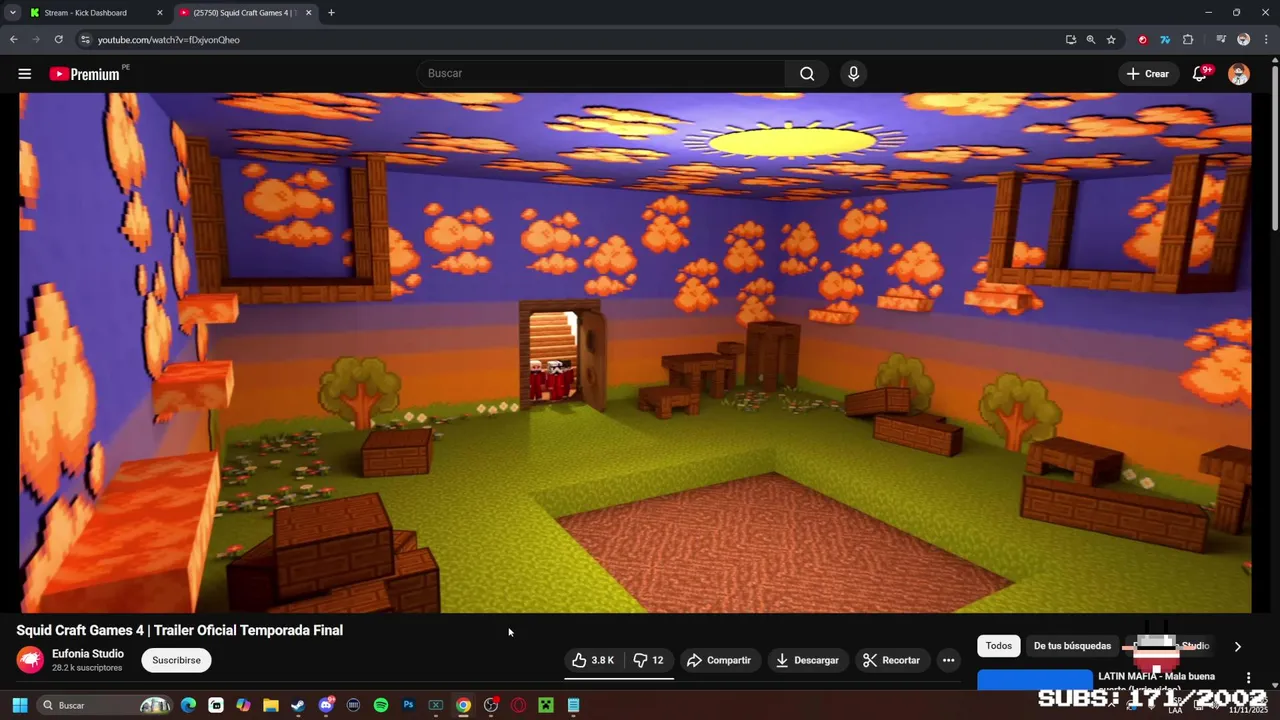Open more actions ellipsis under video
Screen dimensions: 1280x720
coord(948,661)
